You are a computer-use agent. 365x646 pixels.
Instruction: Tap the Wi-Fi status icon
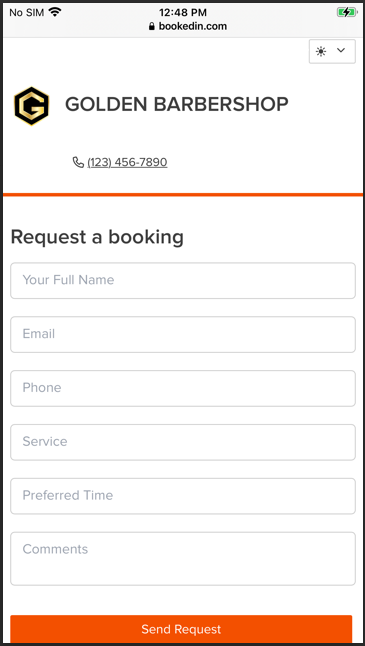[54, 12]
